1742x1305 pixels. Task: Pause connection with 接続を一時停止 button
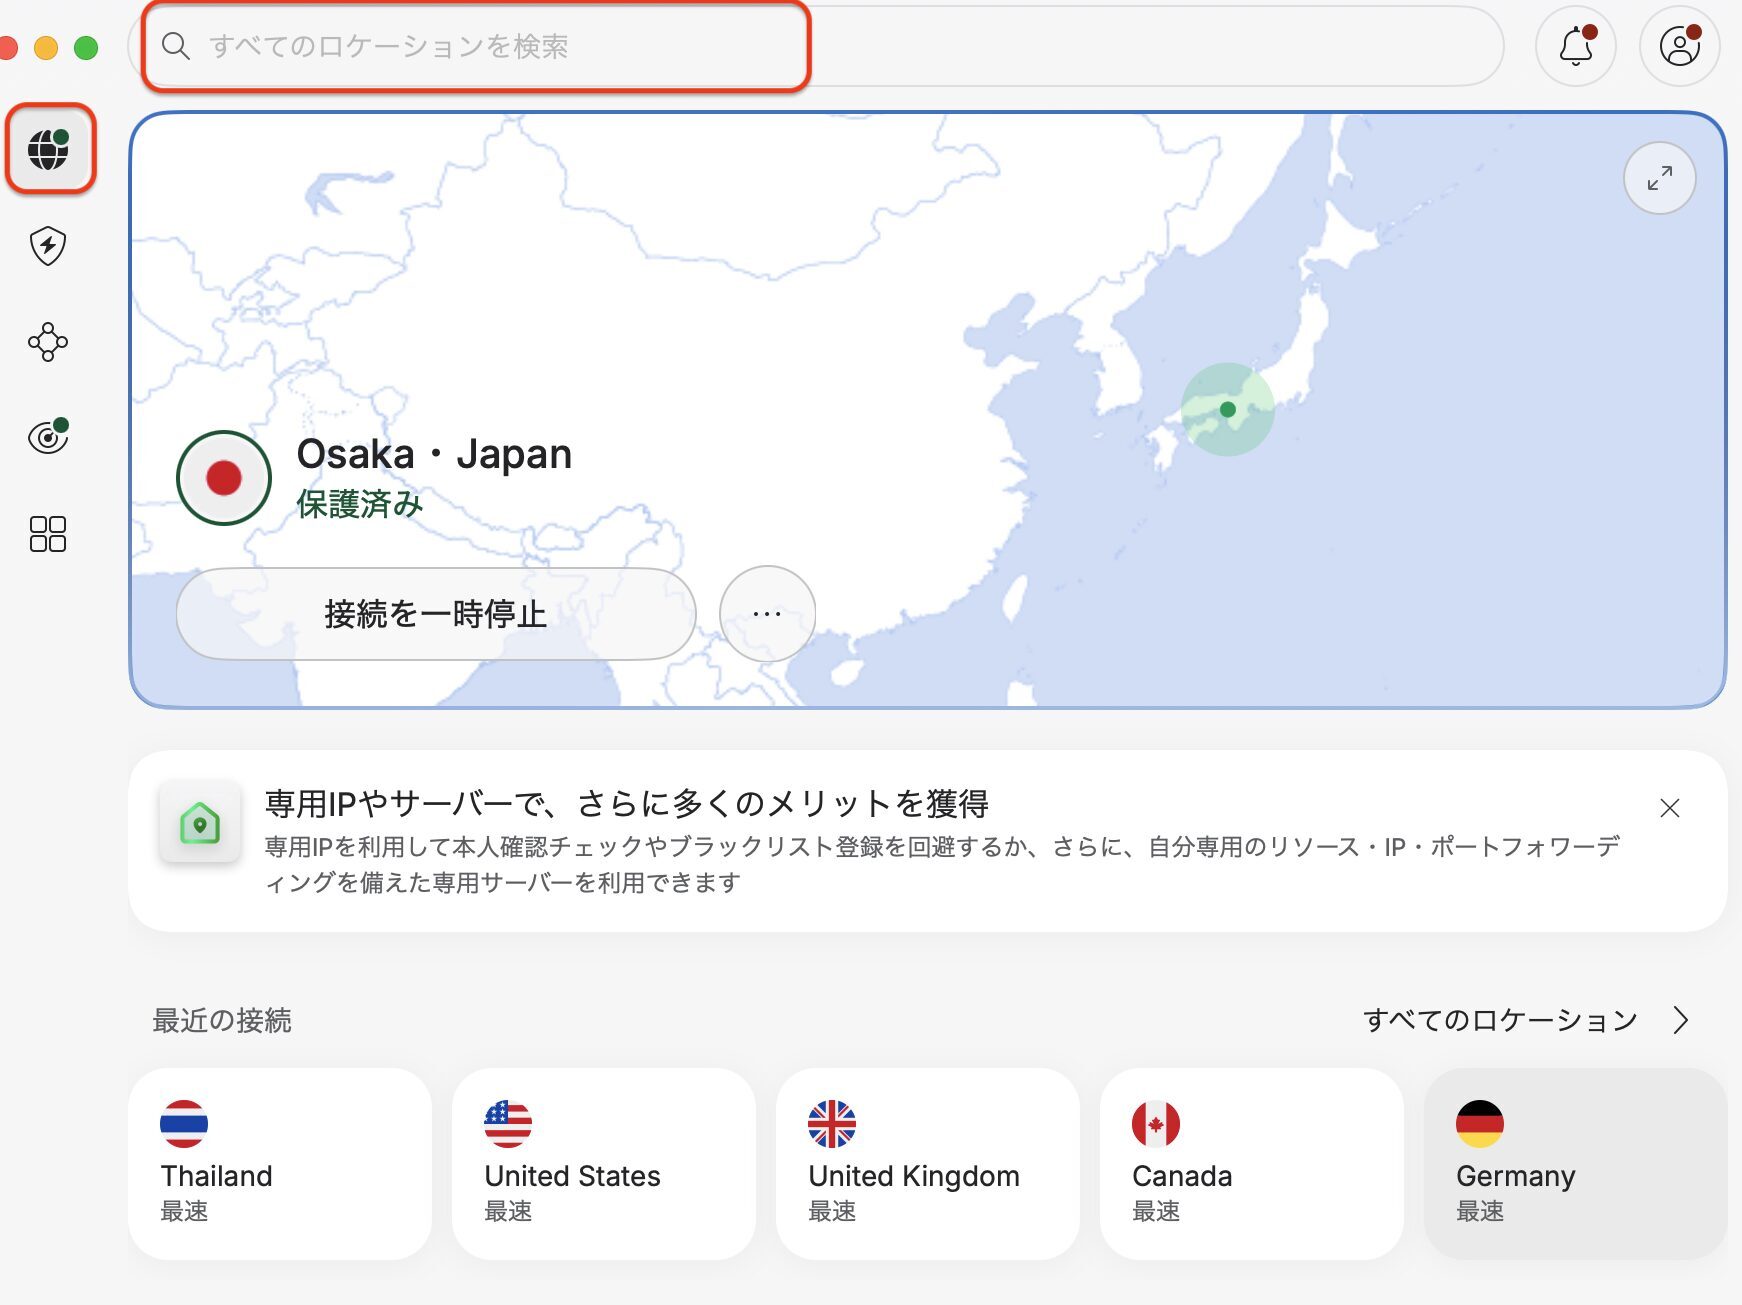pos(436,614)
